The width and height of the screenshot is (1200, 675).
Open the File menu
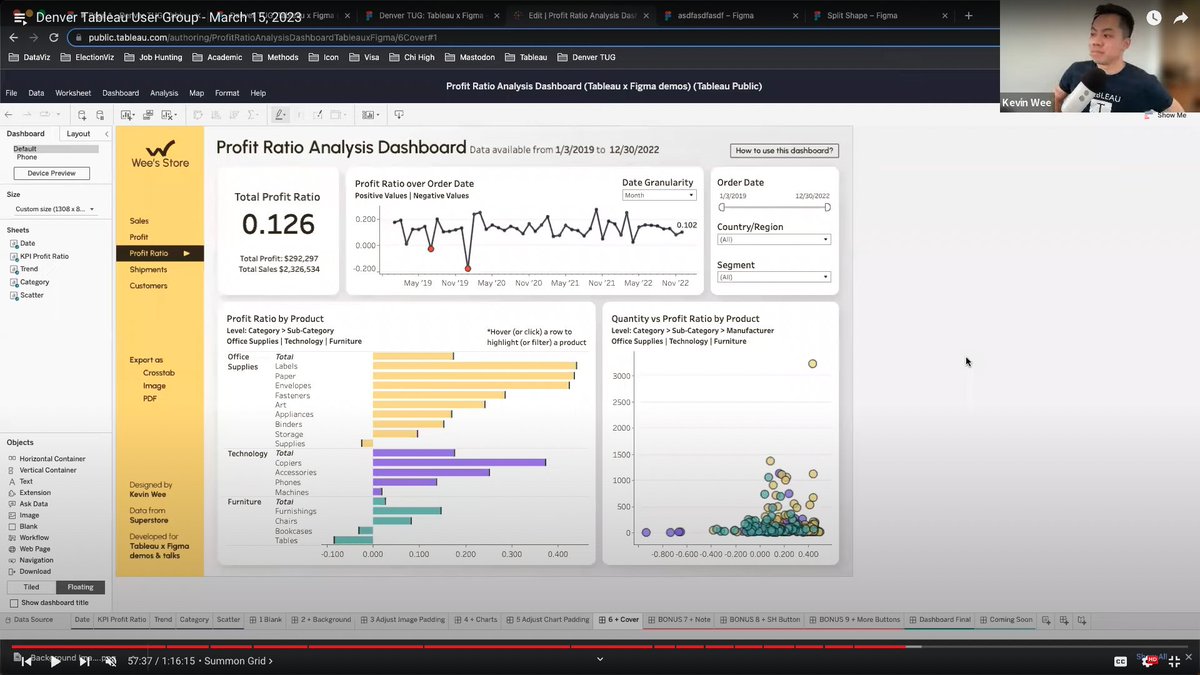tap(11, 93)
